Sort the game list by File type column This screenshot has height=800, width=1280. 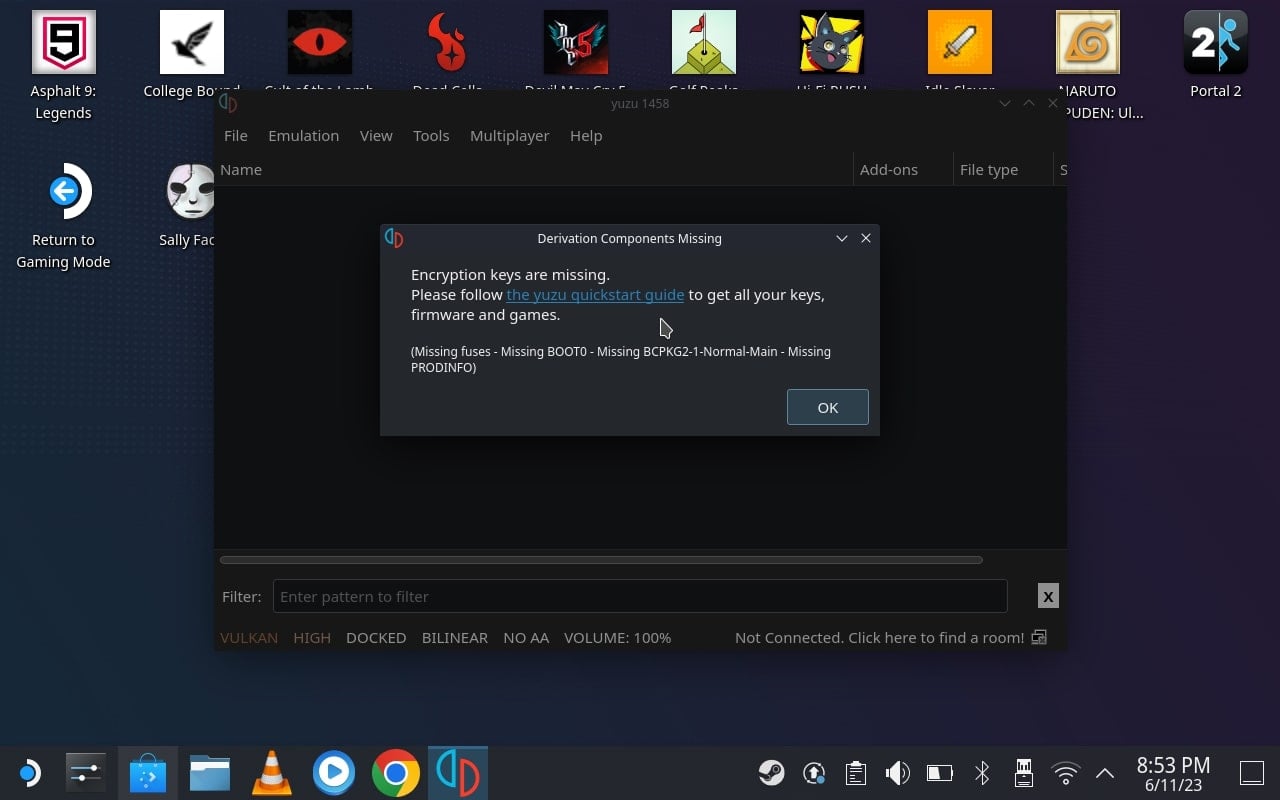[x=1003, y=170]
